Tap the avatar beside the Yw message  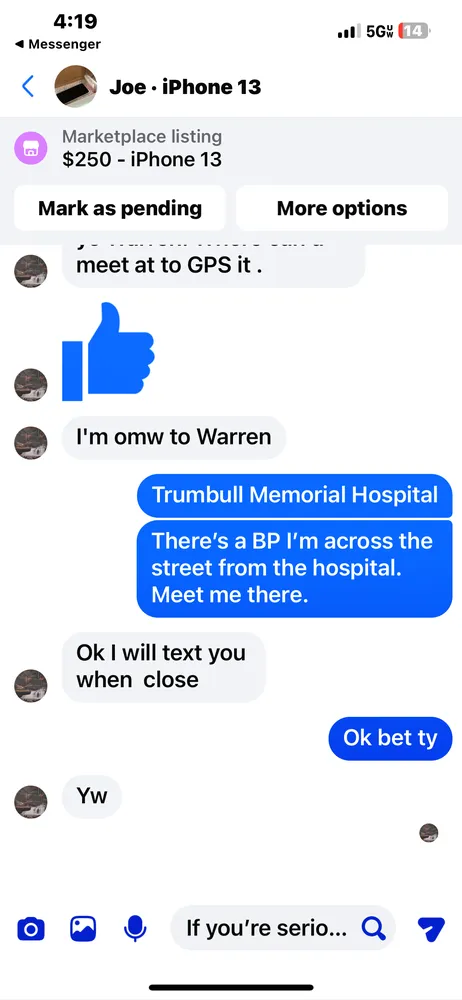coord(31,802)
